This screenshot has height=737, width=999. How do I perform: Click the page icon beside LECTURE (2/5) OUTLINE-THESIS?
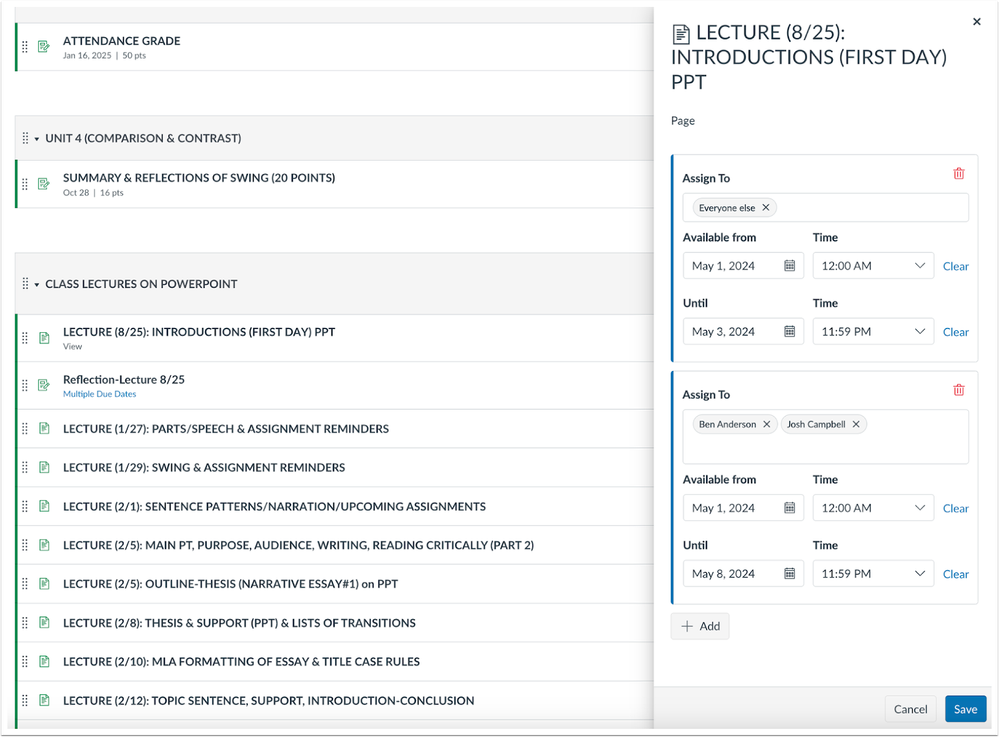(44, 583)
